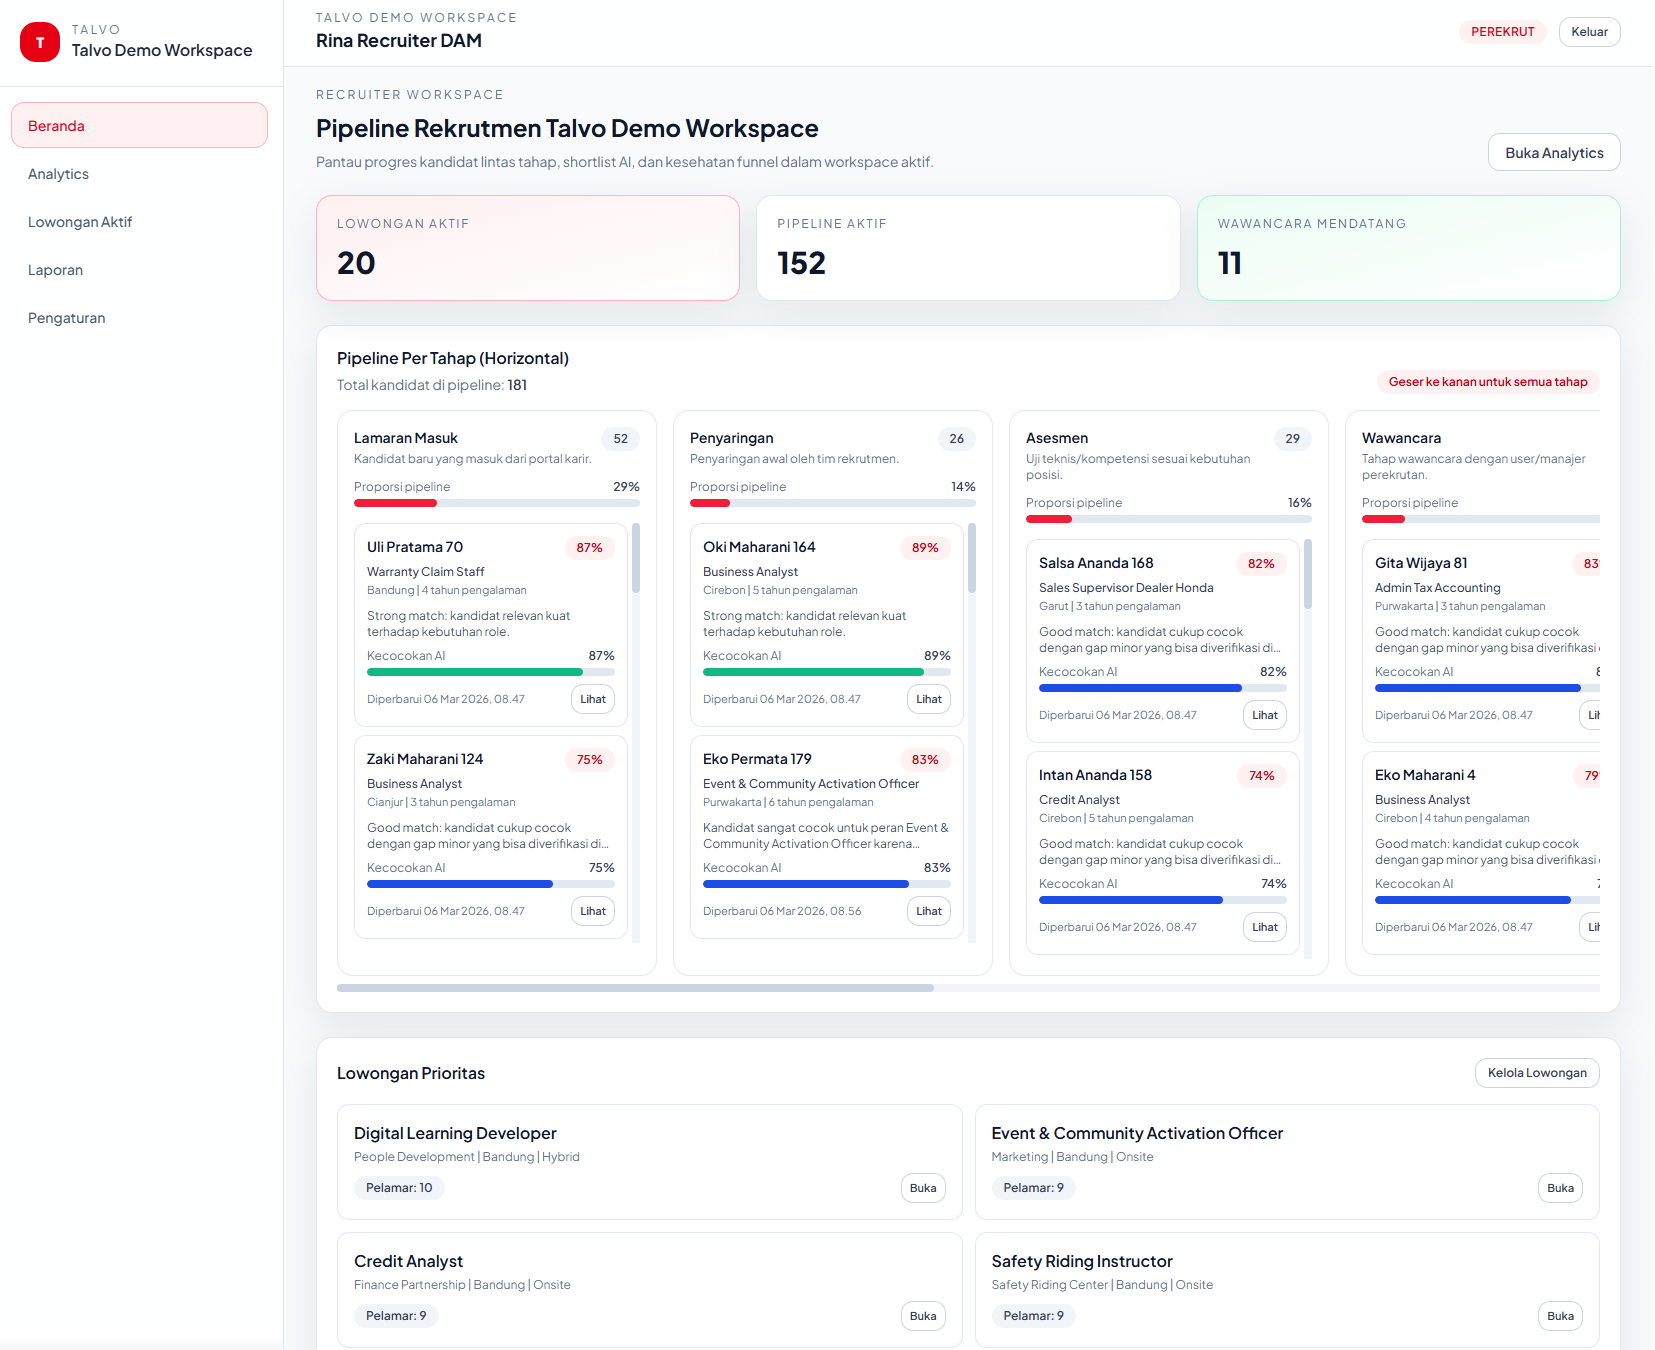Open Pengaturan settings page

coord(66,317)
